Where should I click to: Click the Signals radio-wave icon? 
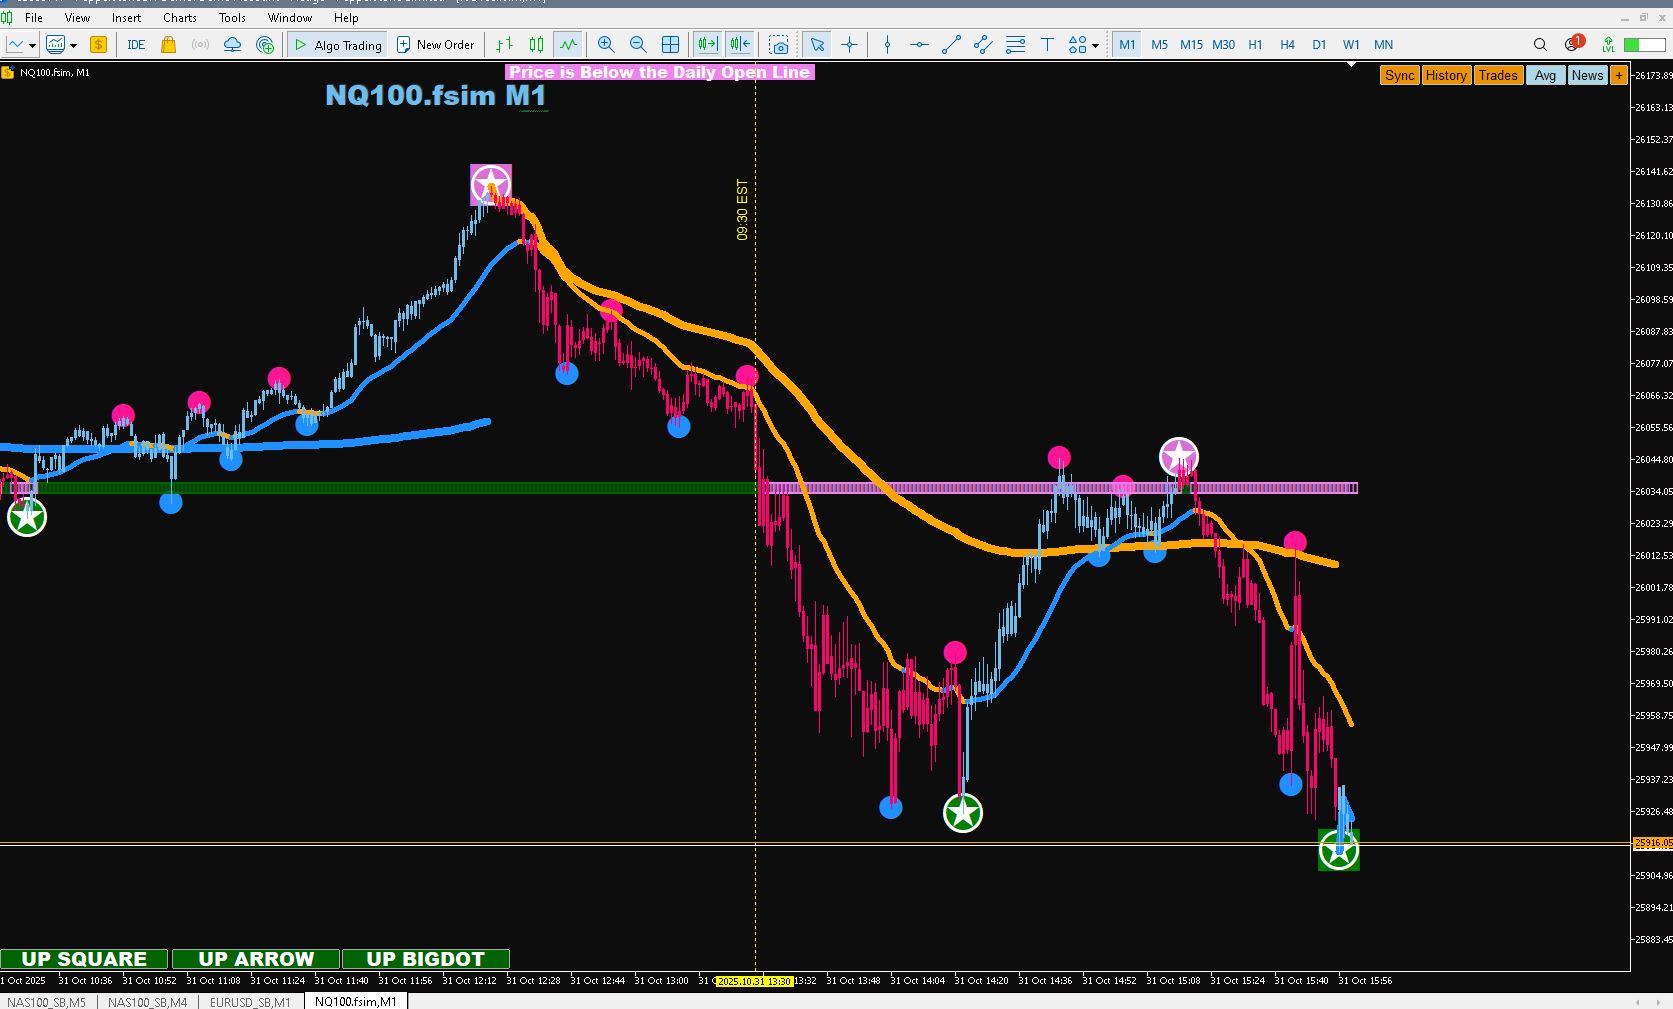200,45
